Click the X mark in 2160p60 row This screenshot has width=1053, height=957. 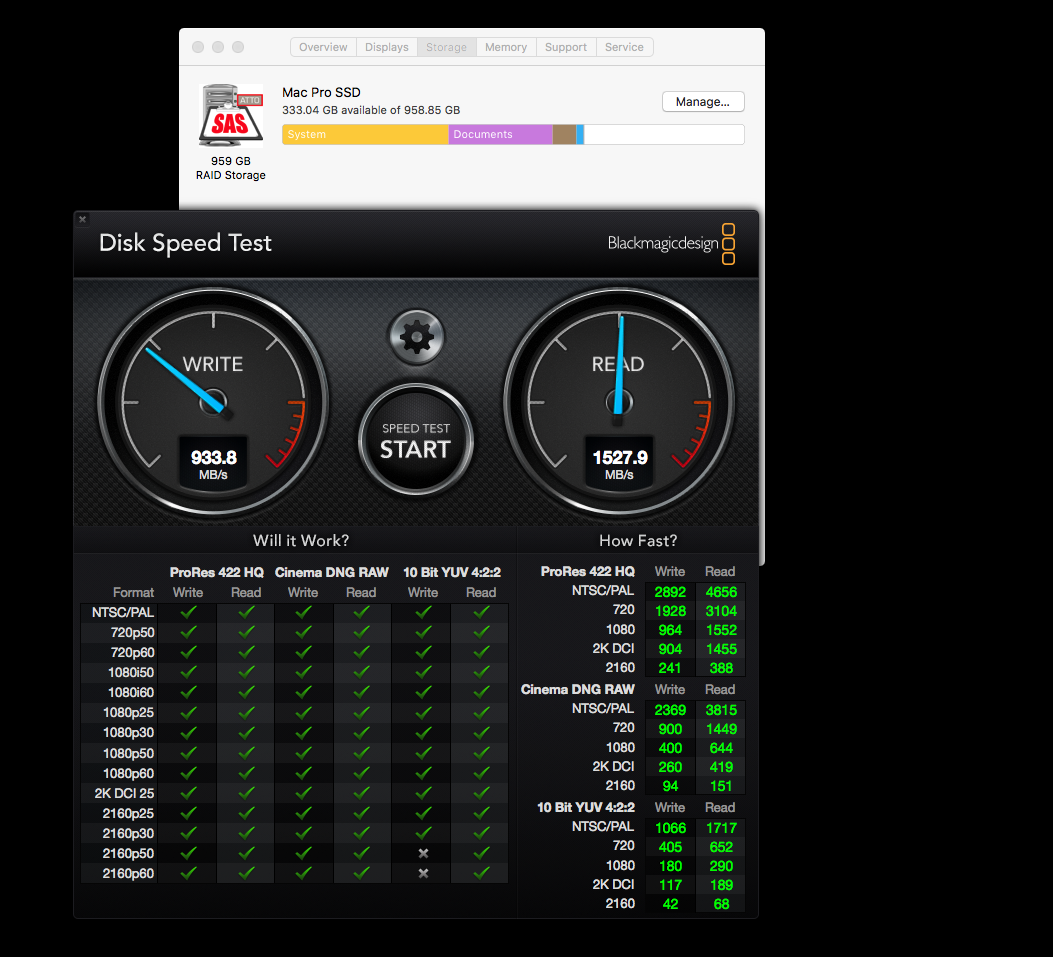point(423,874)
